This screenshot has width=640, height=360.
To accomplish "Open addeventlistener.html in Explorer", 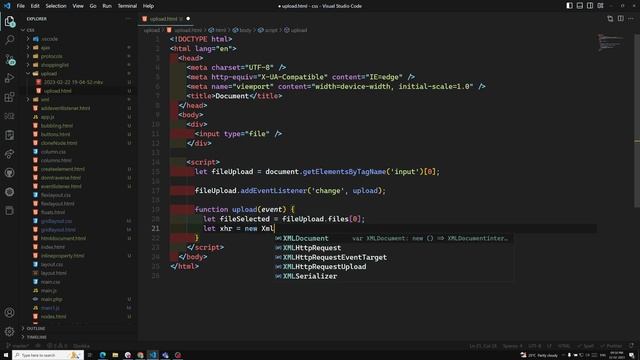I will click(x=78, y=108).
